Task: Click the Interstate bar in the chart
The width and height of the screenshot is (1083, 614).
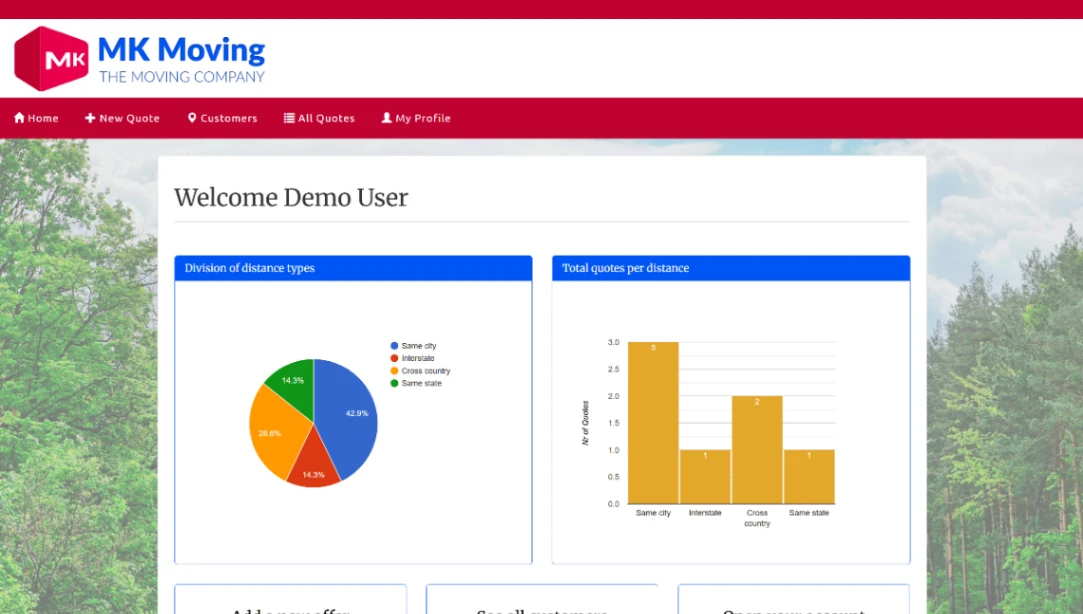Action: click(705, 477)
